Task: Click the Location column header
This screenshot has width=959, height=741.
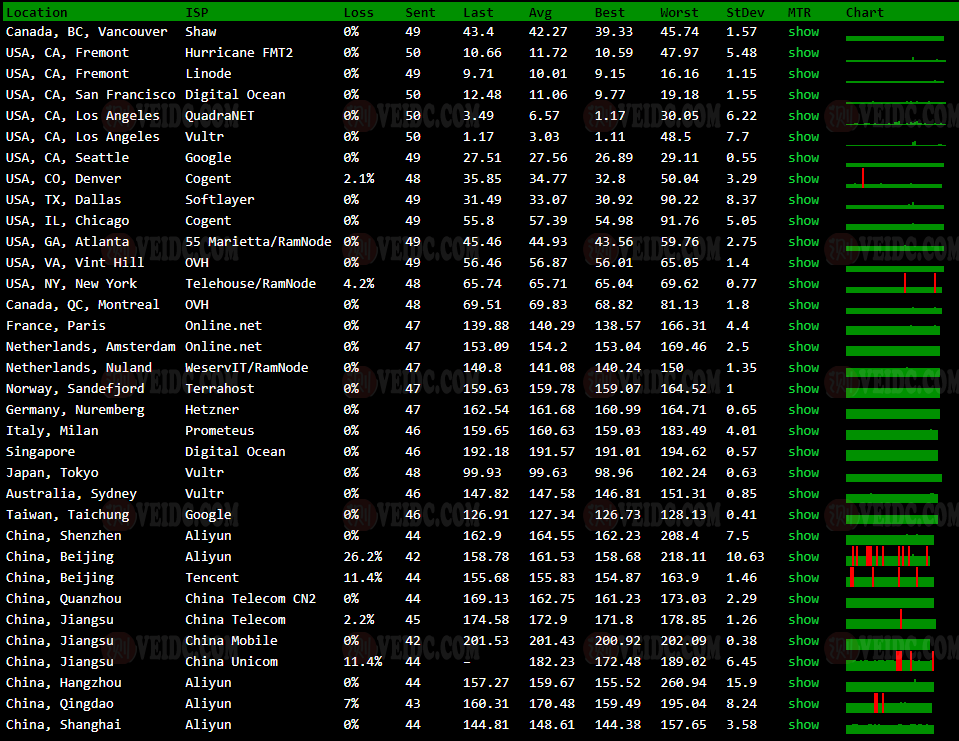Action: click(x=37, y=12)
